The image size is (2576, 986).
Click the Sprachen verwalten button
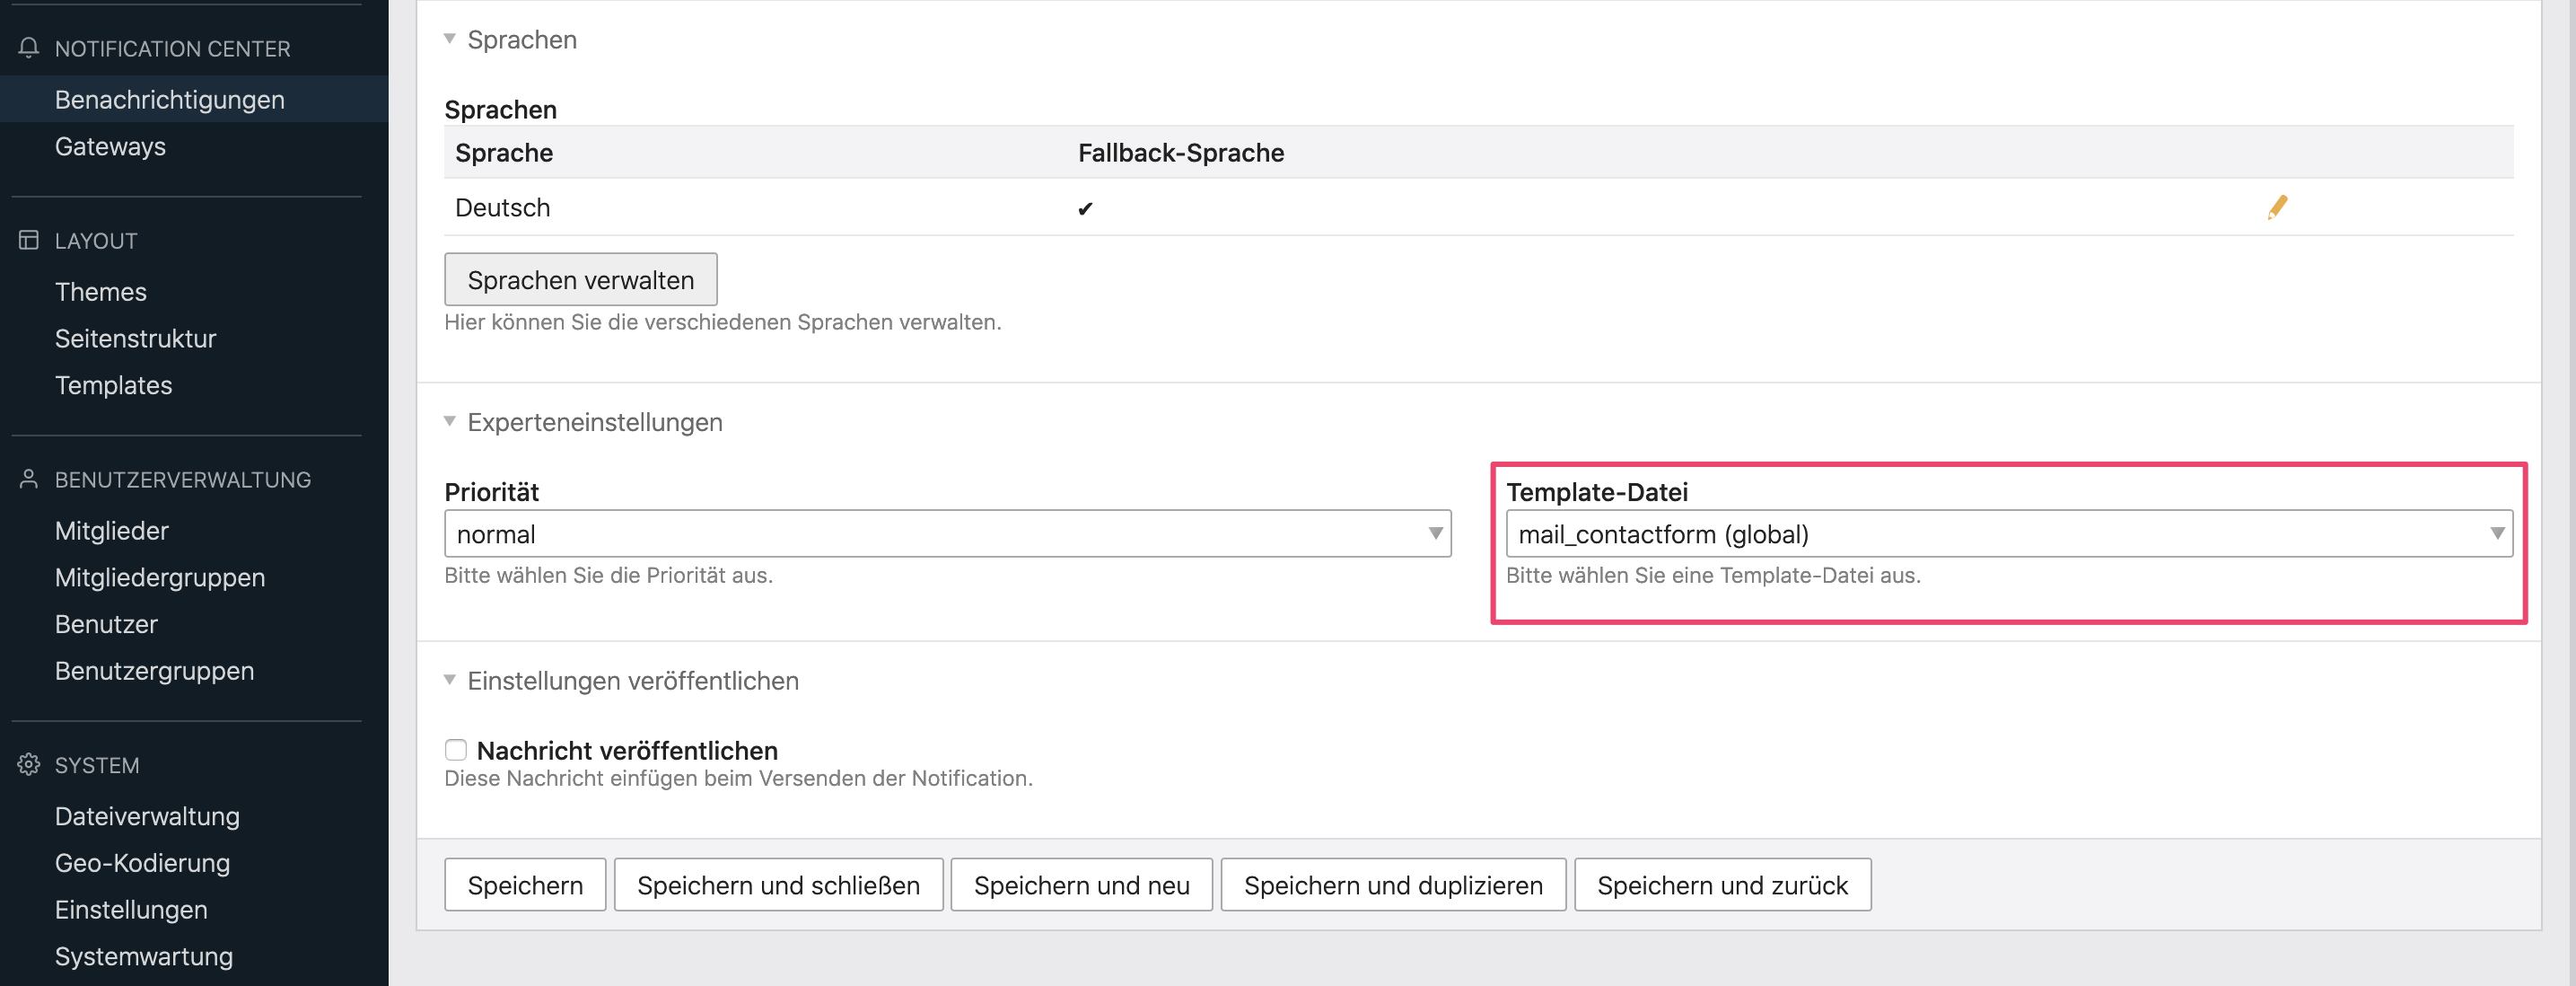580,279
